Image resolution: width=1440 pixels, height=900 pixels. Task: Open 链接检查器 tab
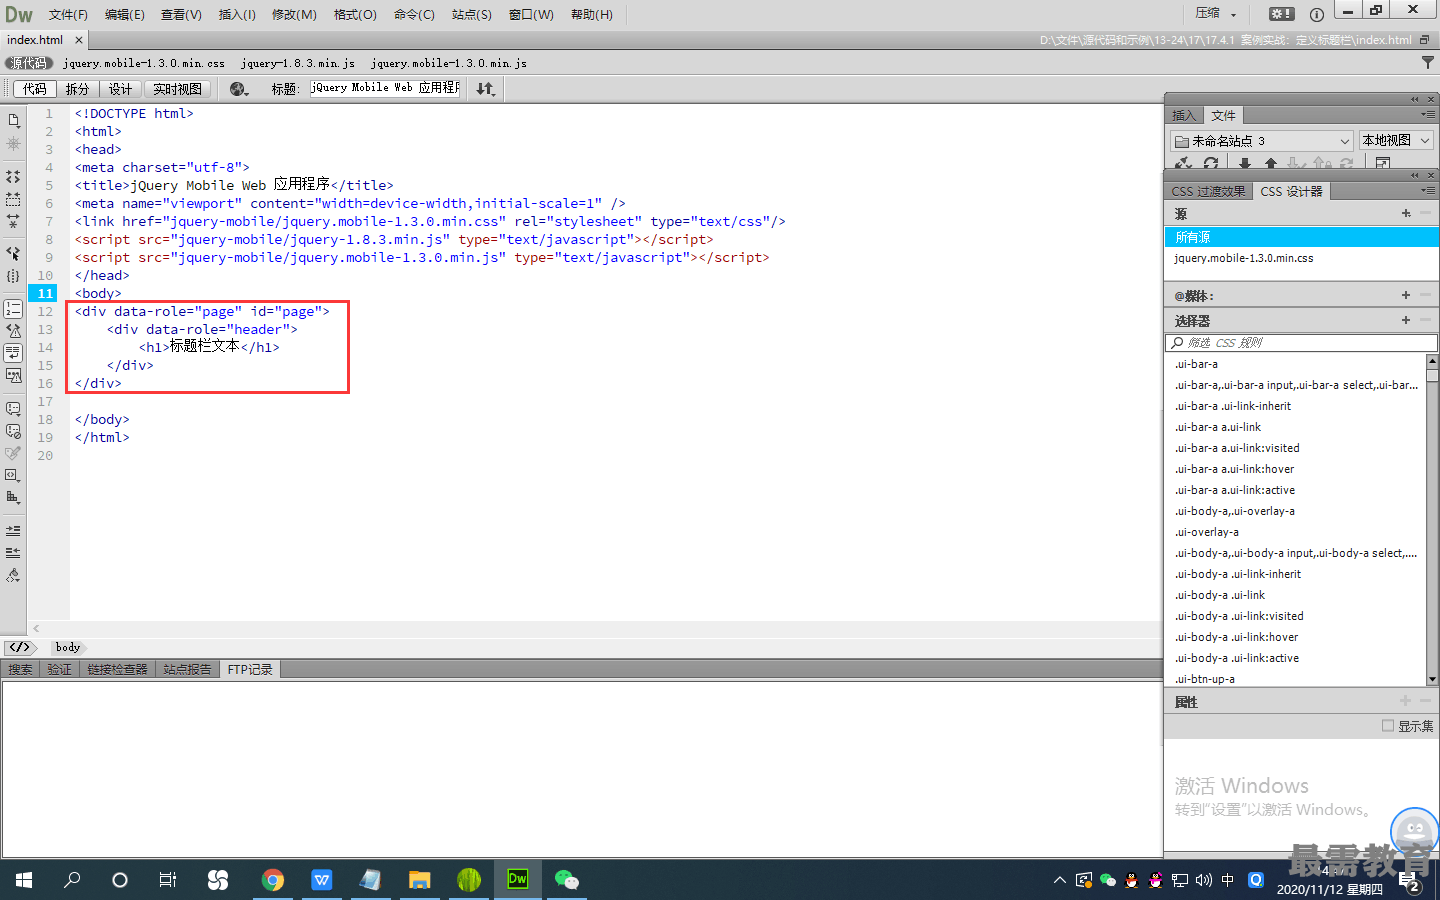tap(117, 669)
